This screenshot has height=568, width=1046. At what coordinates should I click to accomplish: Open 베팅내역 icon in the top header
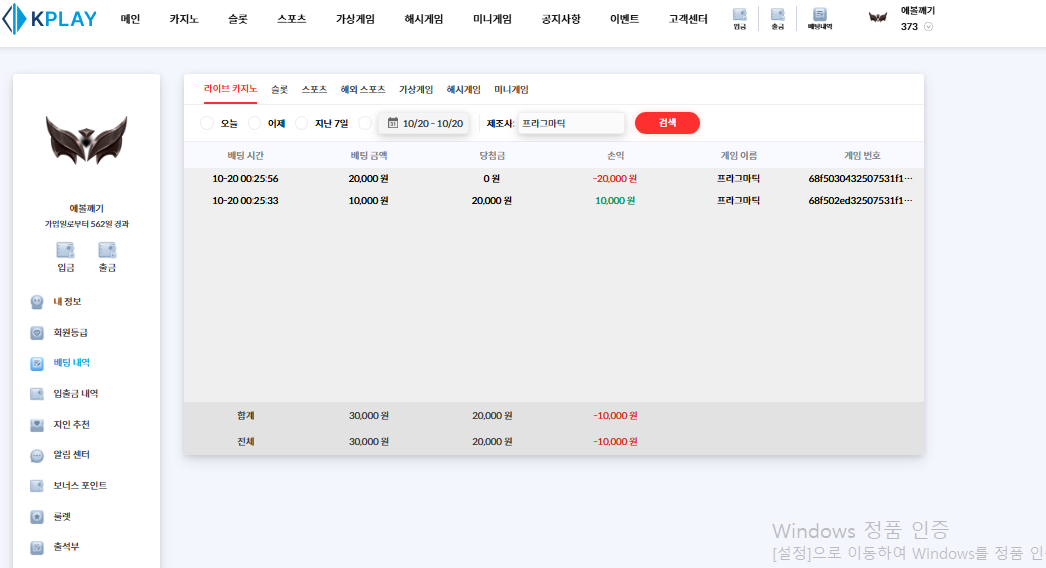[819, 18]
